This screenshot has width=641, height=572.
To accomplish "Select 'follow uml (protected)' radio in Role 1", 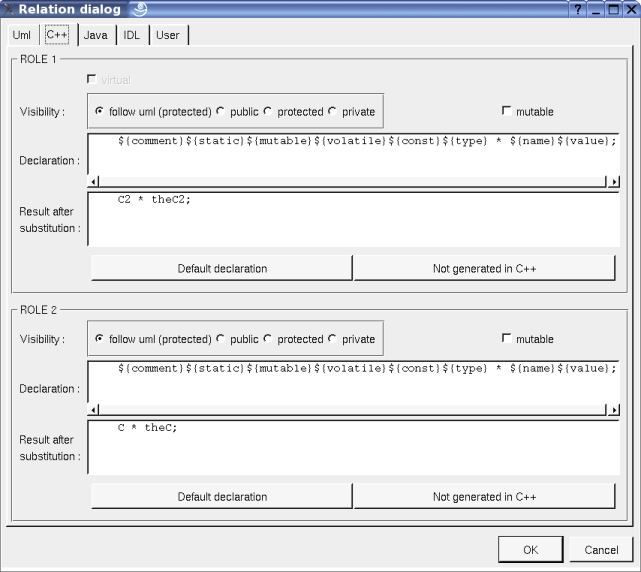I will [x=99, y=111].
